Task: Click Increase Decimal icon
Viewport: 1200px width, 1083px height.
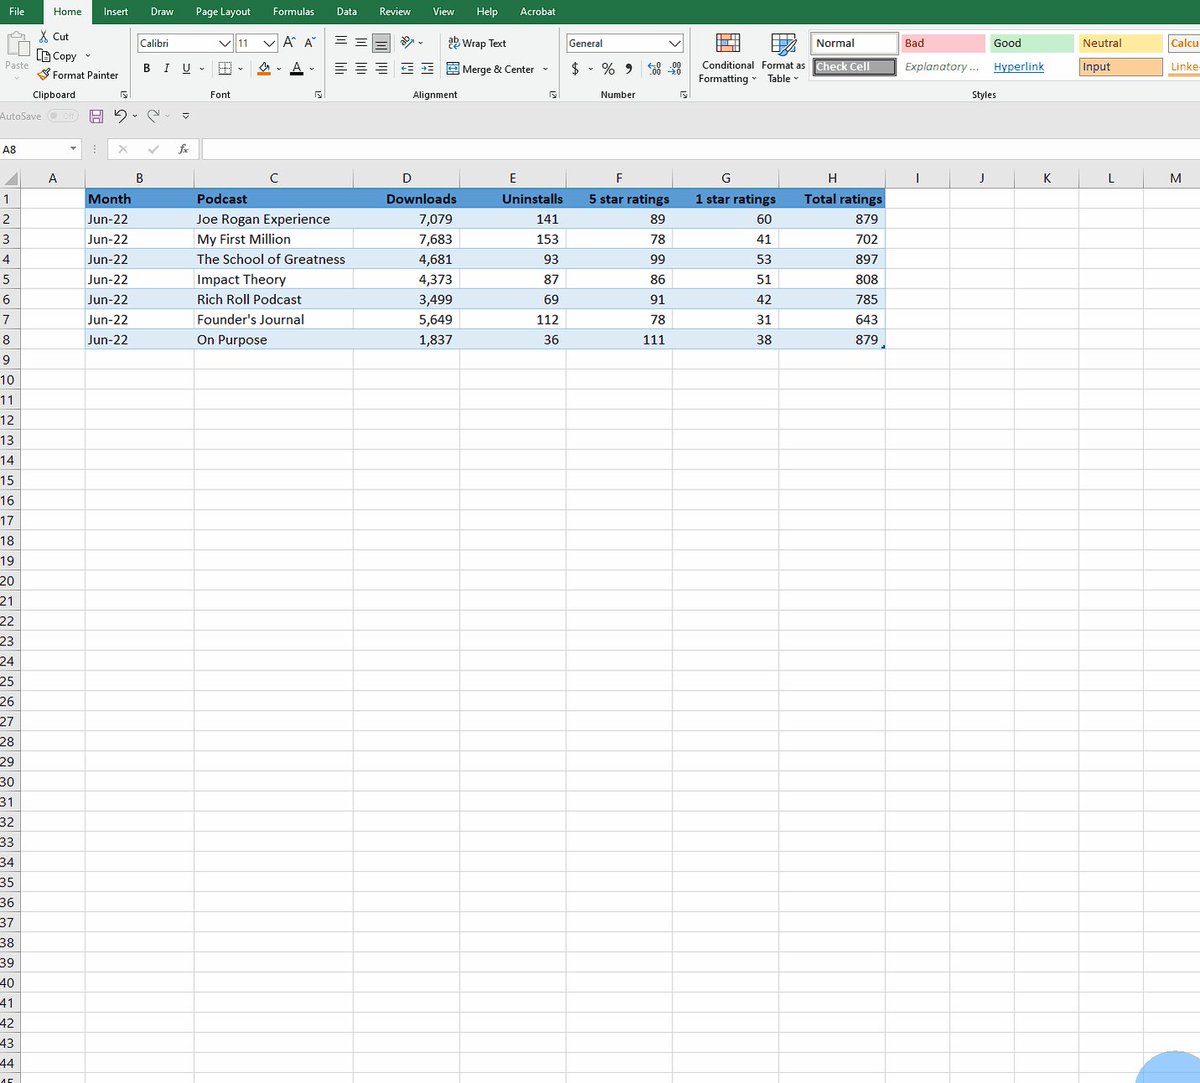Action: (x=654, y=69)
